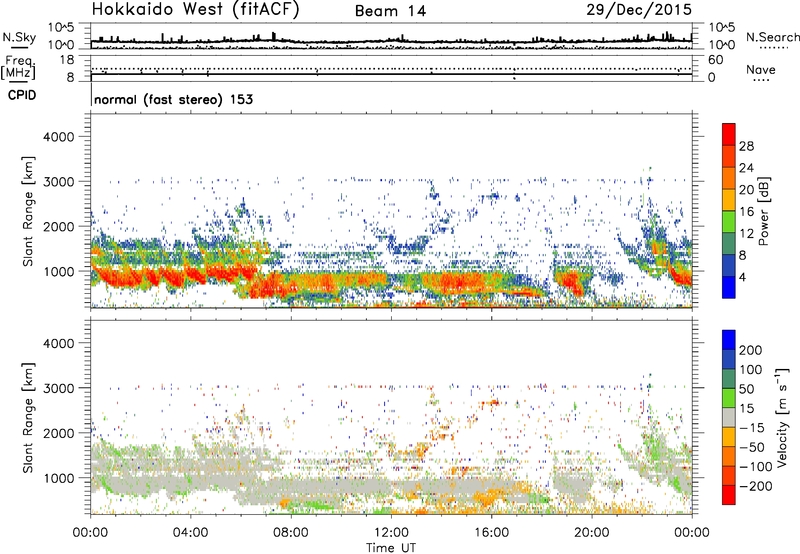Screen dimensions: 800x554
Task: Click the light green power color bar segment
Action: tap(729, 222)
